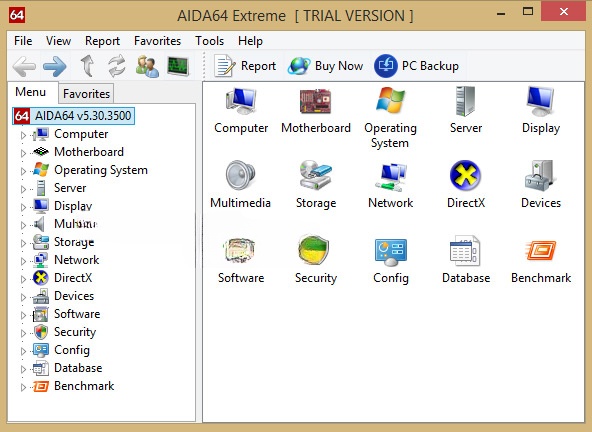The height and width of the screenshot is (432, 592).
Task: Open the Benchmark icon in right pane
Action: tap(541, 250)
